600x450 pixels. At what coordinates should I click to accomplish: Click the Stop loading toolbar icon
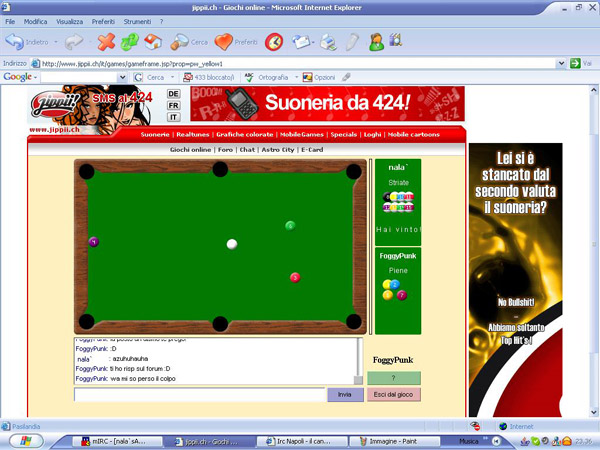tap(106, 42)
